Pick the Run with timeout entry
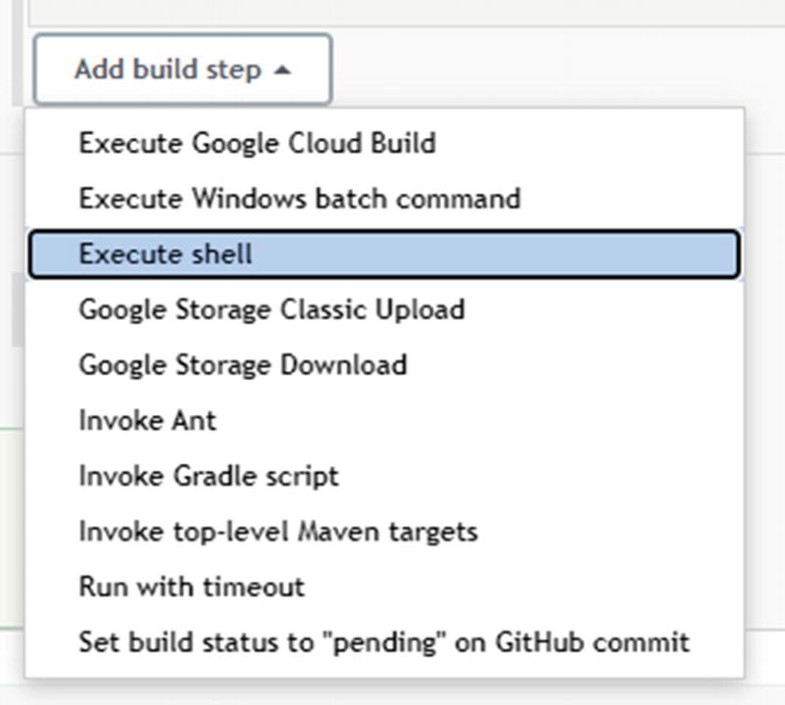 click(x=191, y=586)
